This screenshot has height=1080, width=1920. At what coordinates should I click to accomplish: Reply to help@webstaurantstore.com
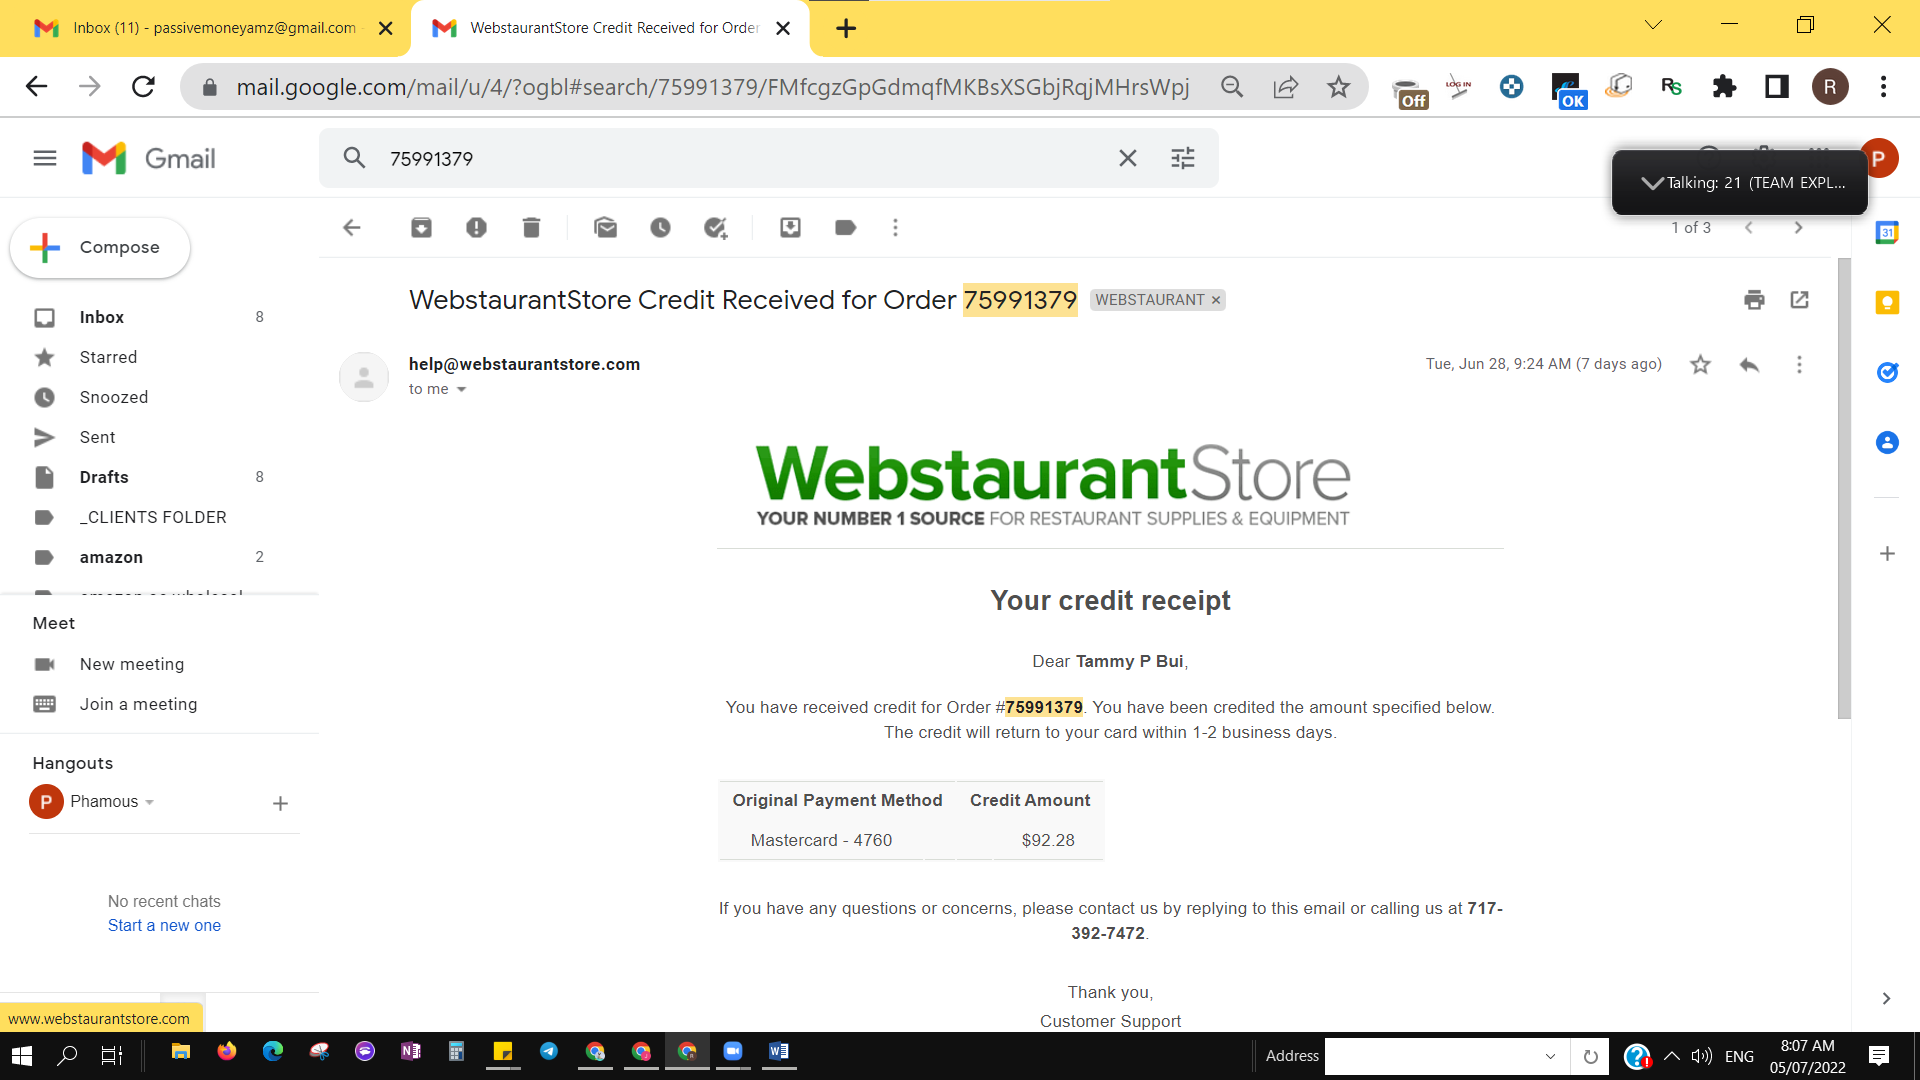point(1749,365)
